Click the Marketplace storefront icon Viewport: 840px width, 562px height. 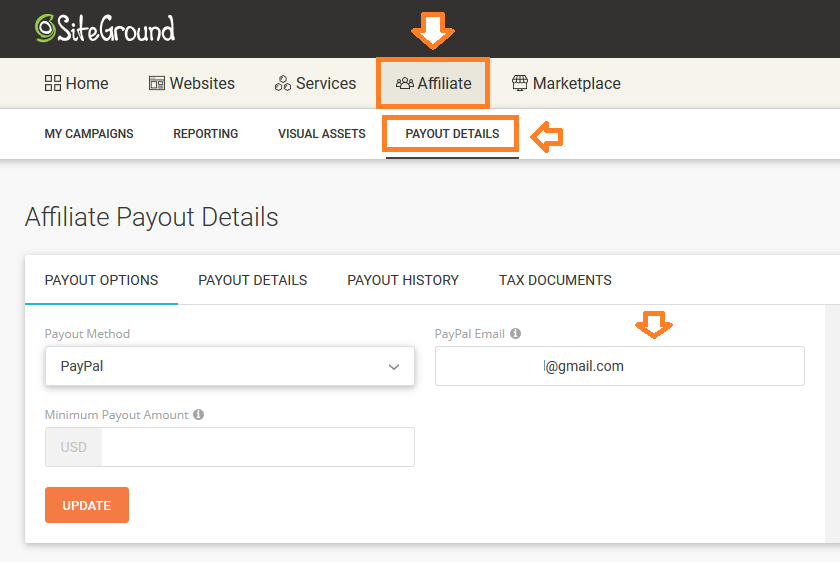(520, 83)
